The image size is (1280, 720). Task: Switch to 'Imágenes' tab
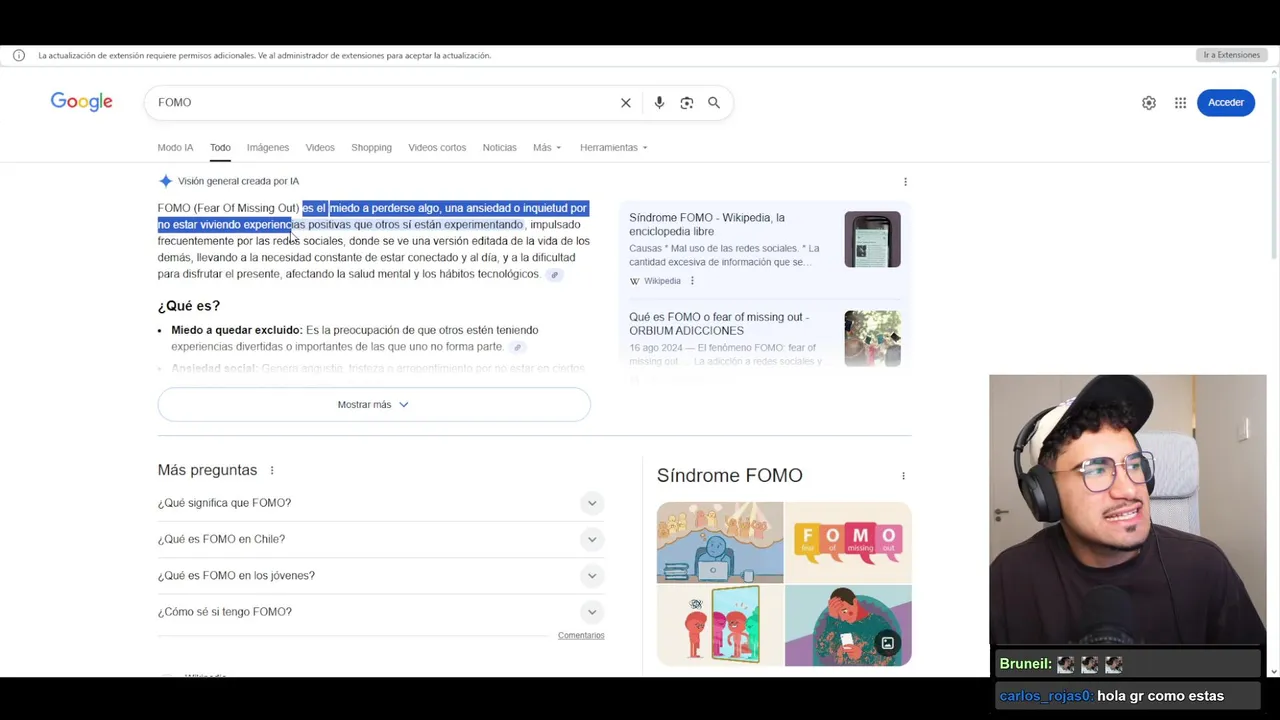268,148
